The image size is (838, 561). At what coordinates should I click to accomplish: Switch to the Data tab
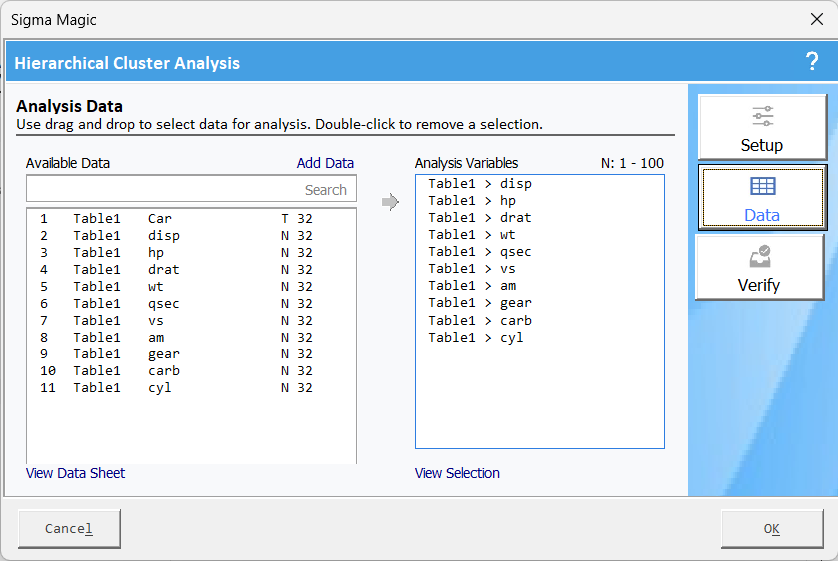[x=762, y=197]
